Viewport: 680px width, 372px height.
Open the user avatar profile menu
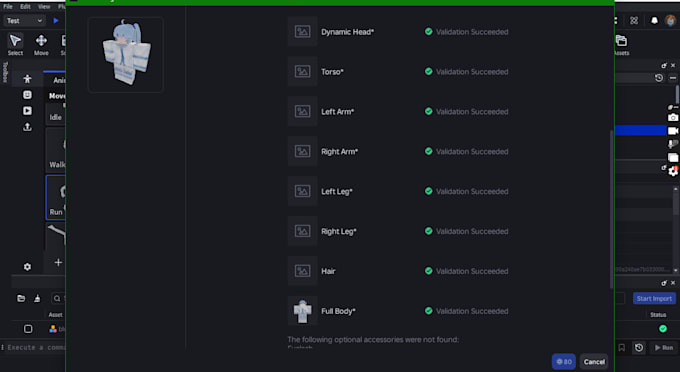pos(671,20)
